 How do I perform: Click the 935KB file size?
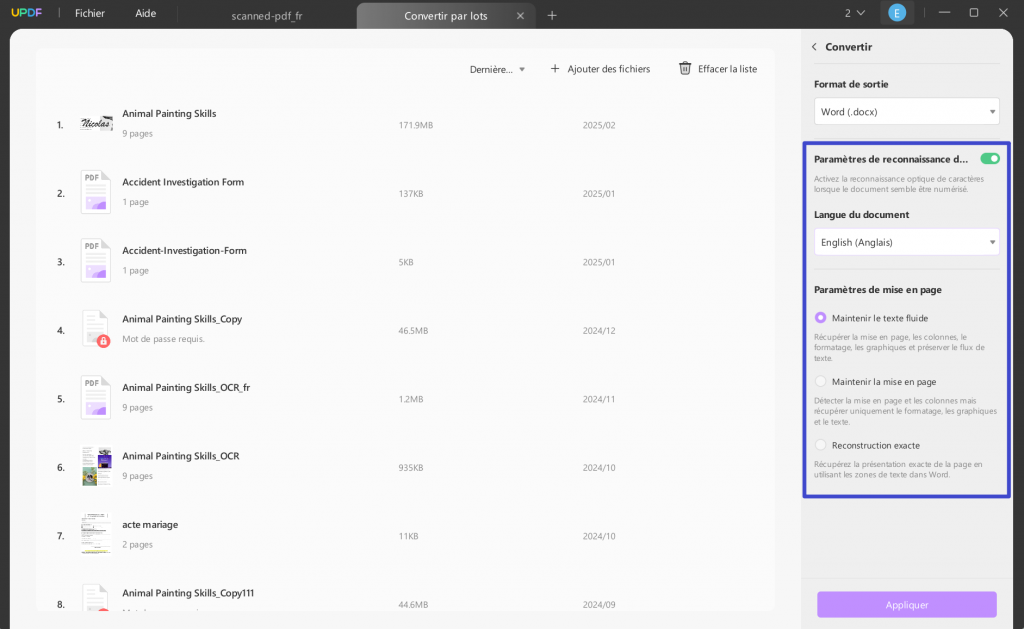pos(411,468)
